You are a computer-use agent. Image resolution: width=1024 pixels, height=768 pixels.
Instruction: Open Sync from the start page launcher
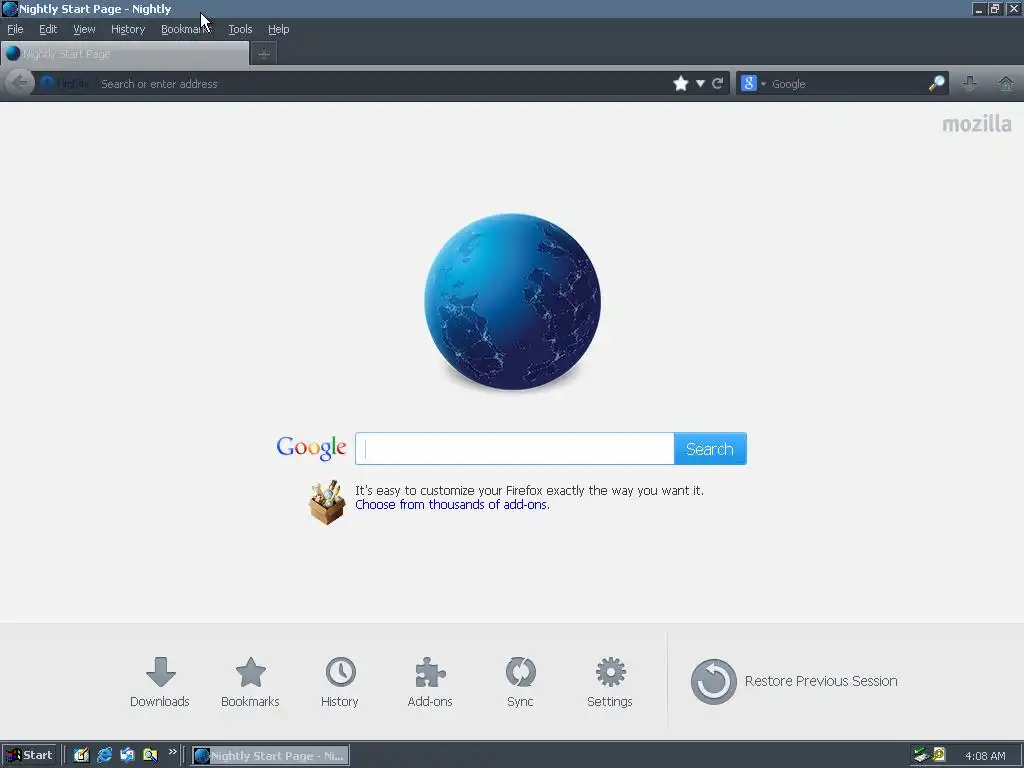(520, 682)
